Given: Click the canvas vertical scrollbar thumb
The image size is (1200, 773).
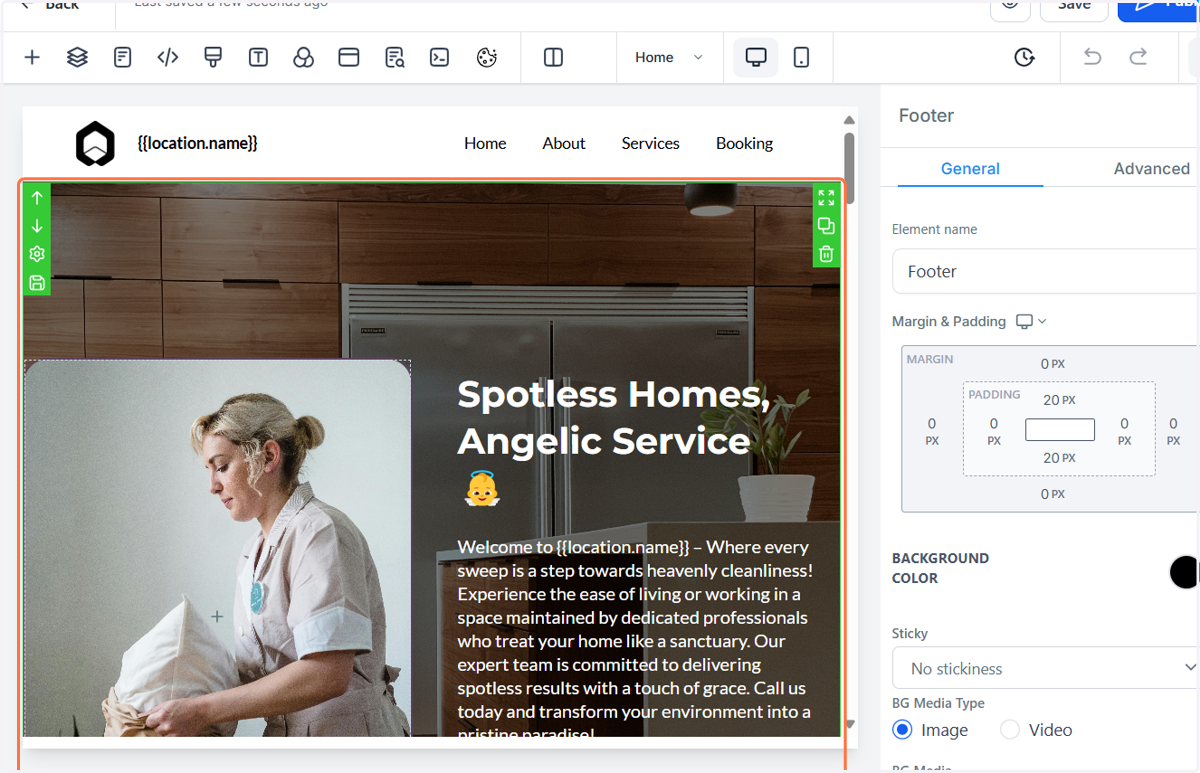Looking at the screenshot, I should [x=849, y=168].
